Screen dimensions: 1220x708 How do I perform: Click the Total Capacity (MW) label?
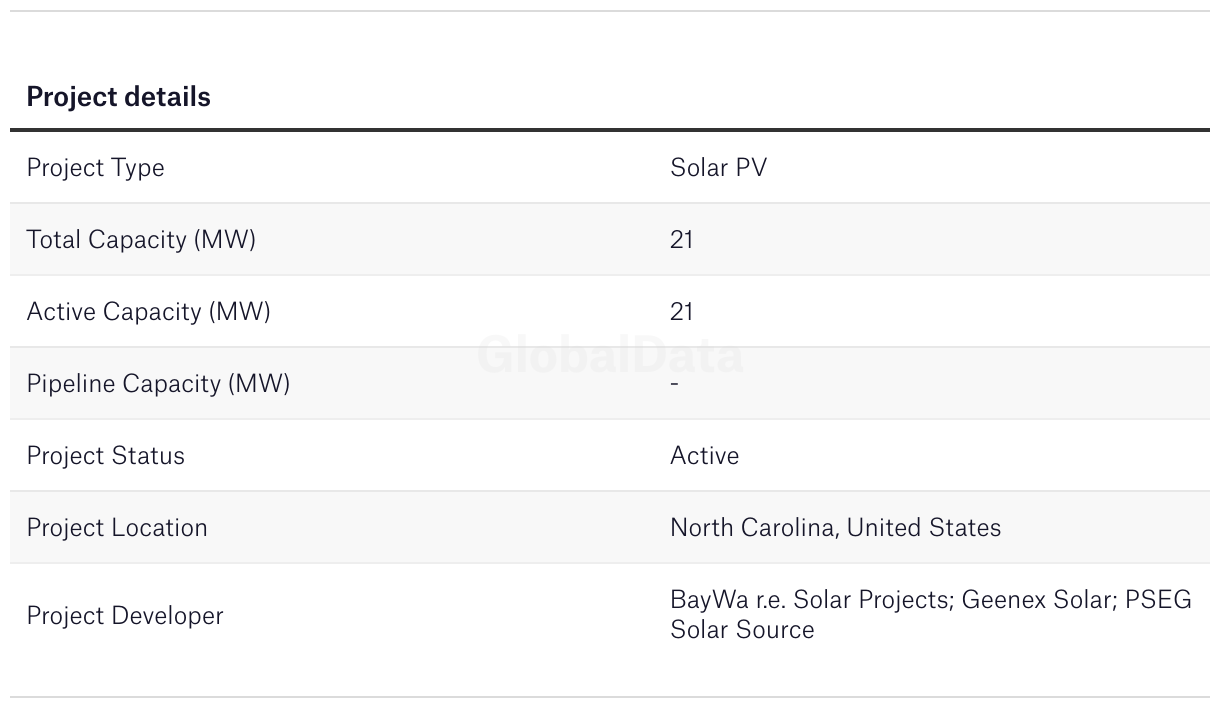(x=141, y=240)
